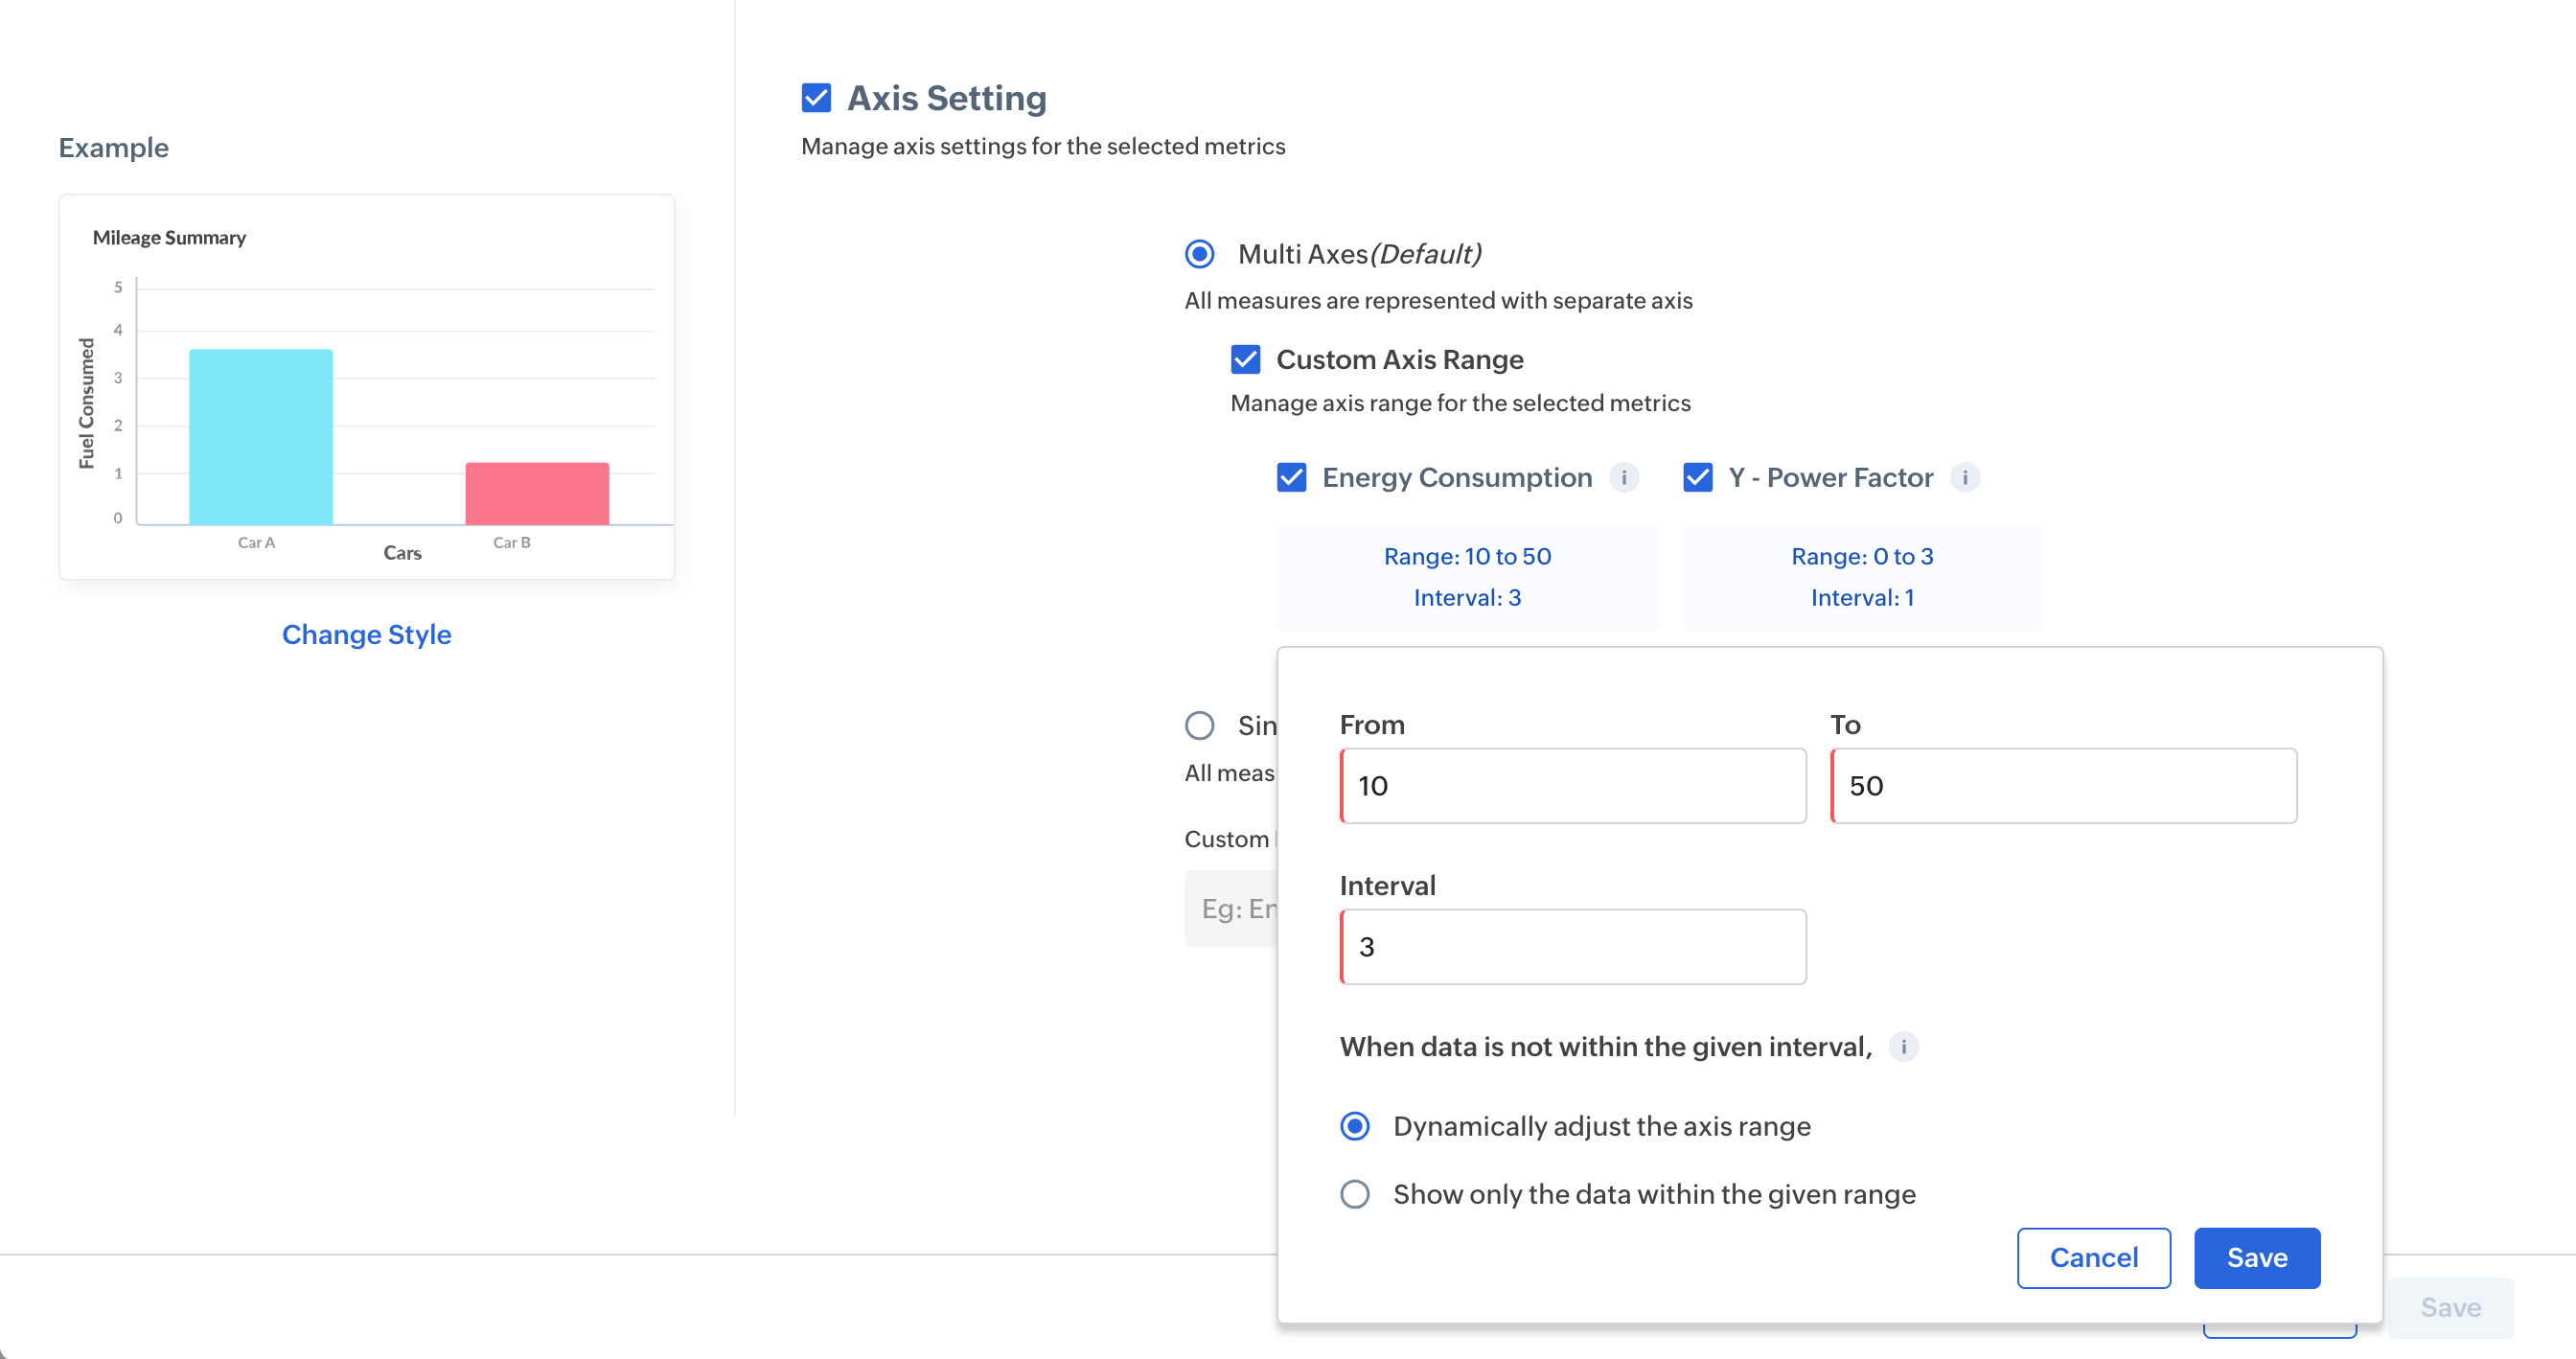Toggle the Custom Axis Range checkbox
This screenshot has height=1359, width=2576.
[1245, 359]
